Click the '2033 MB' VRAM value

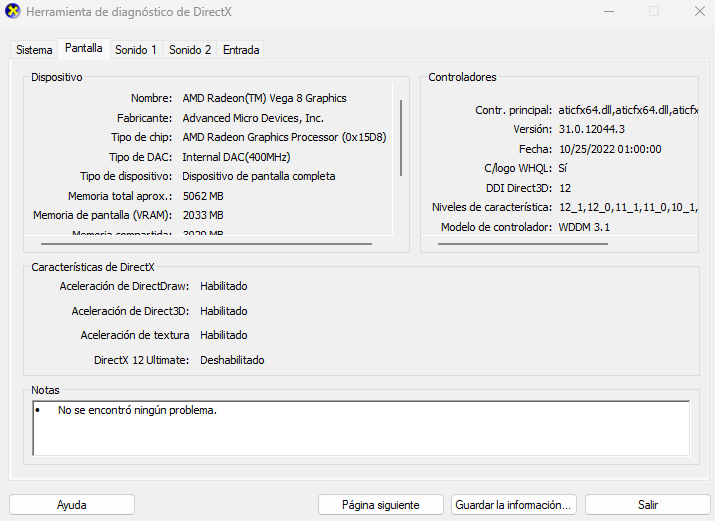[203, 215]
